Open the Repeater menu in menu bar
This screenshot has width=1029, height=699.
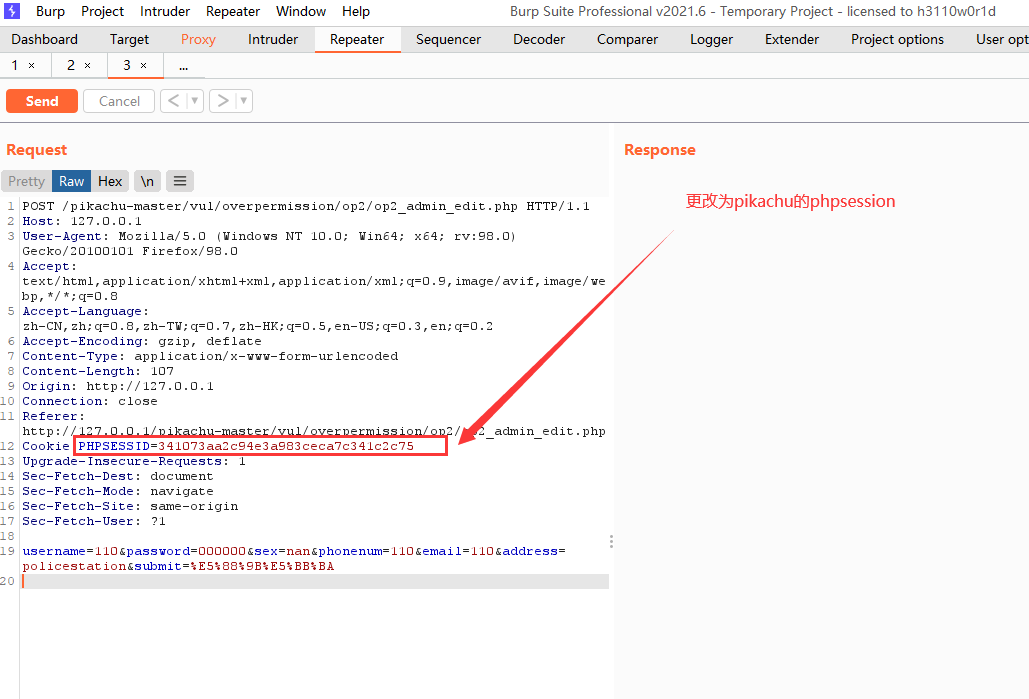point(233,11)
